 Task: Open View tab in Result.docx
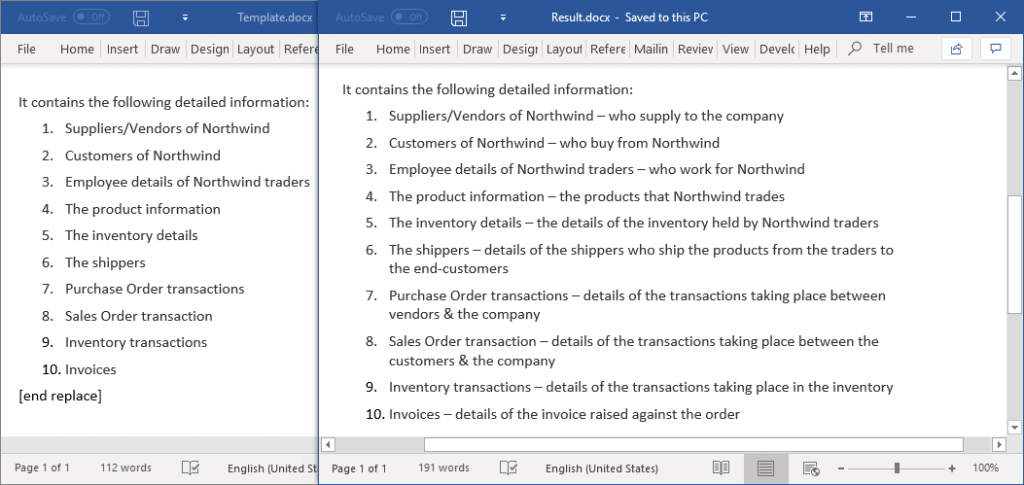click(735, 49)
